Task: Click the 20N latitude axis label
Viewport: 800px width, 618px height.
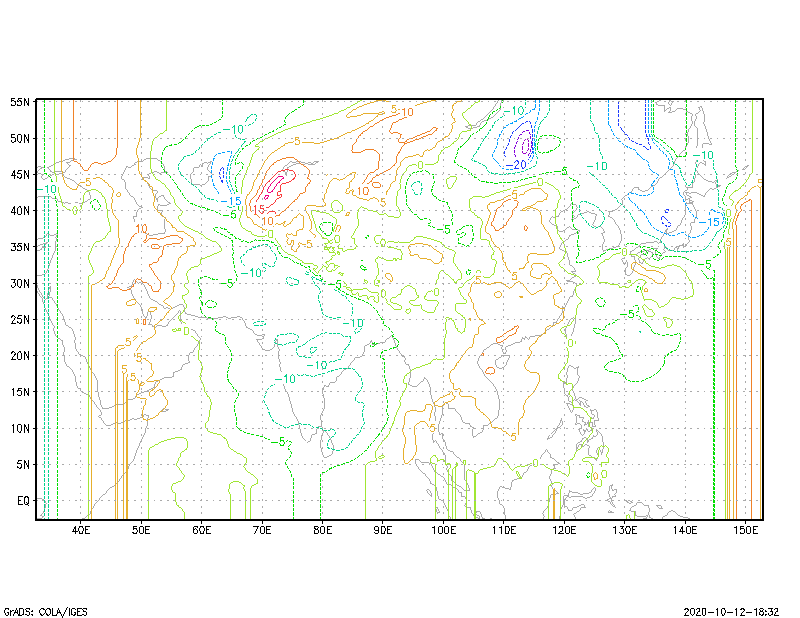Action: pos(20,356)
